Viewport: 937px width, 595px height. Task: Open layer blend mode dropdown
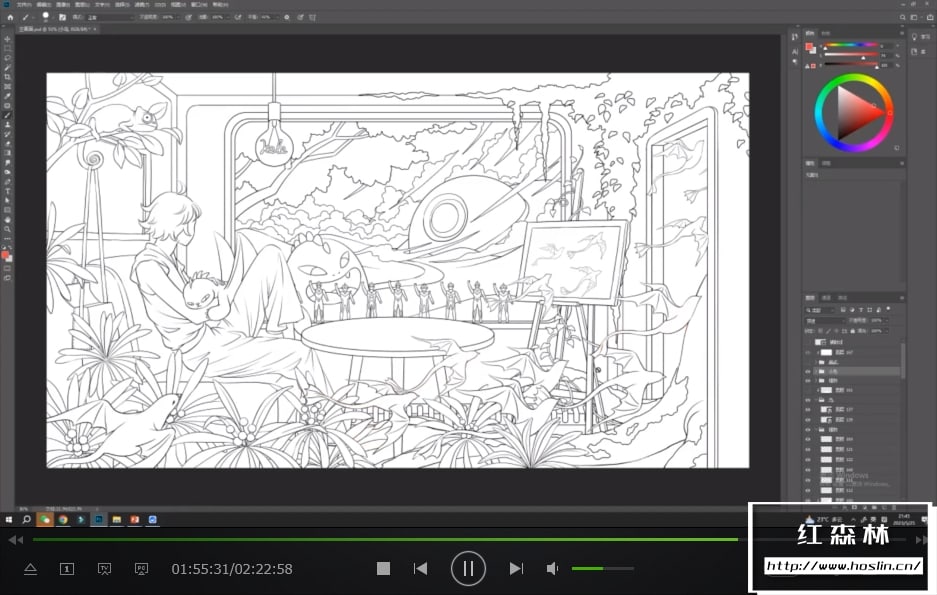pos(825,321)
